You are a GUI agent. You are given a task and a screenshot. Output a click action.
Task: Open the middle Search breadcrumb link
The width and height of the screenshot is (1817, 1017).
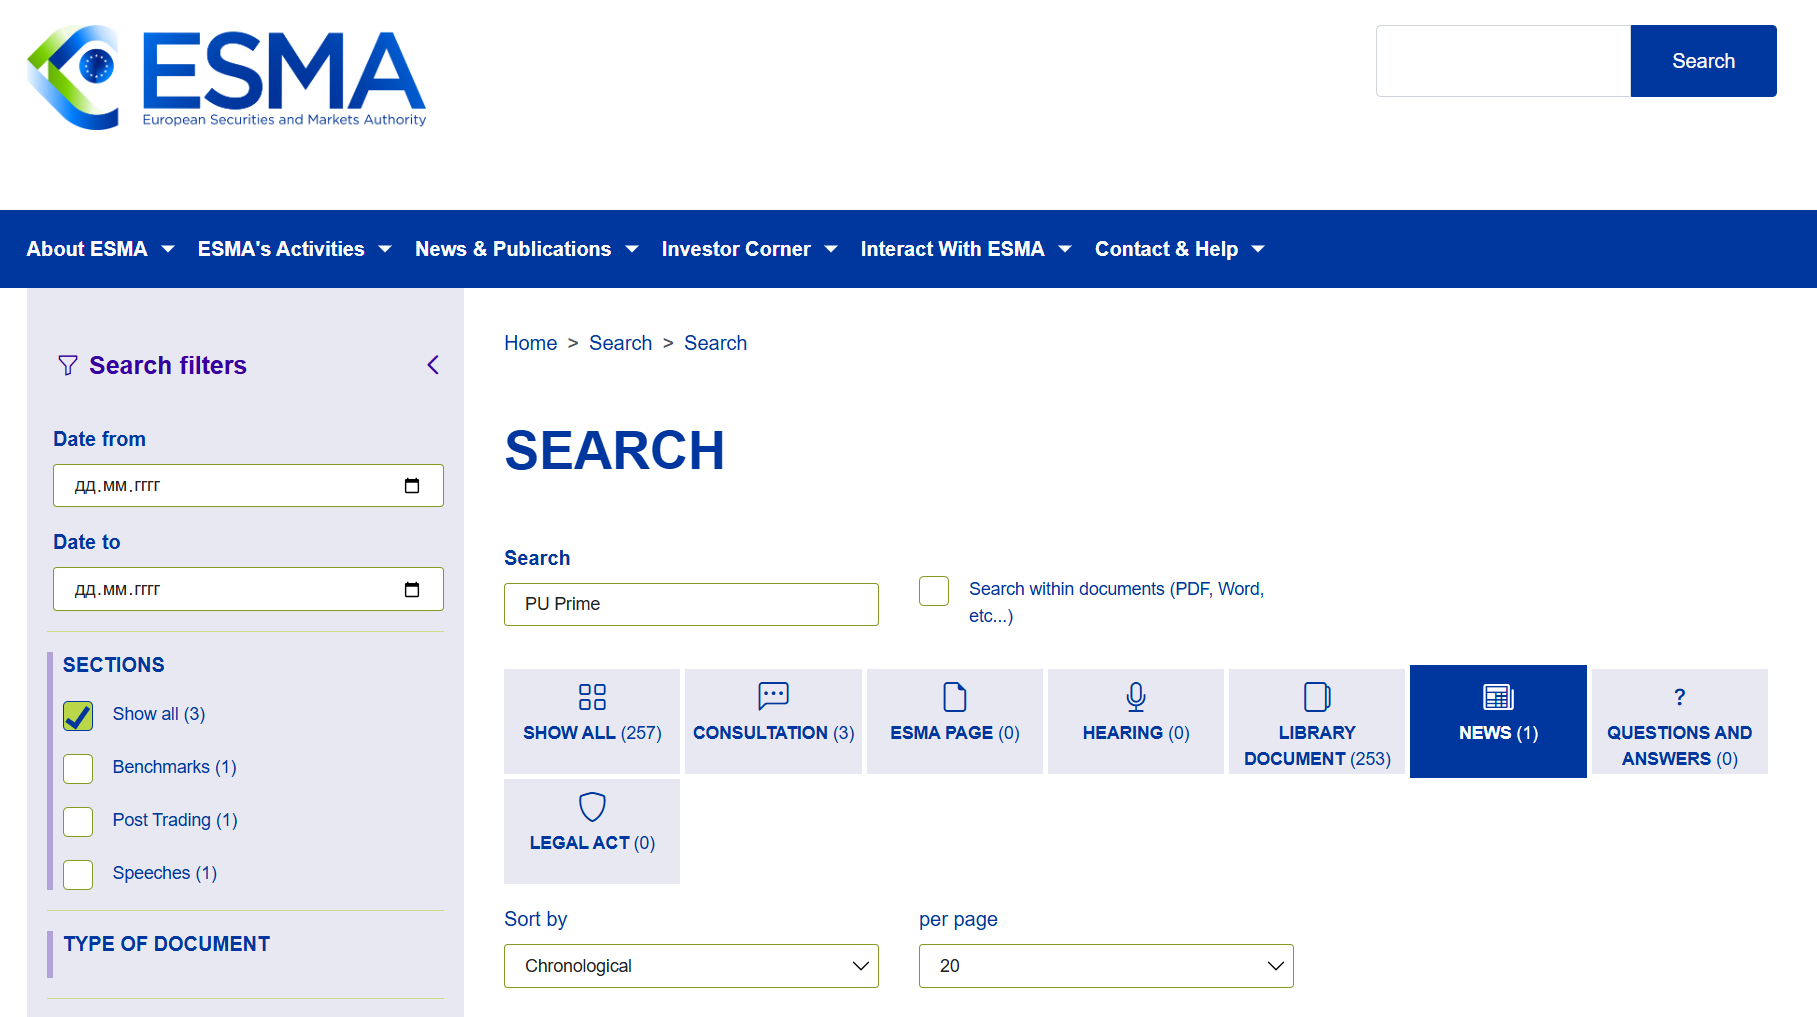tap(621, 343)
